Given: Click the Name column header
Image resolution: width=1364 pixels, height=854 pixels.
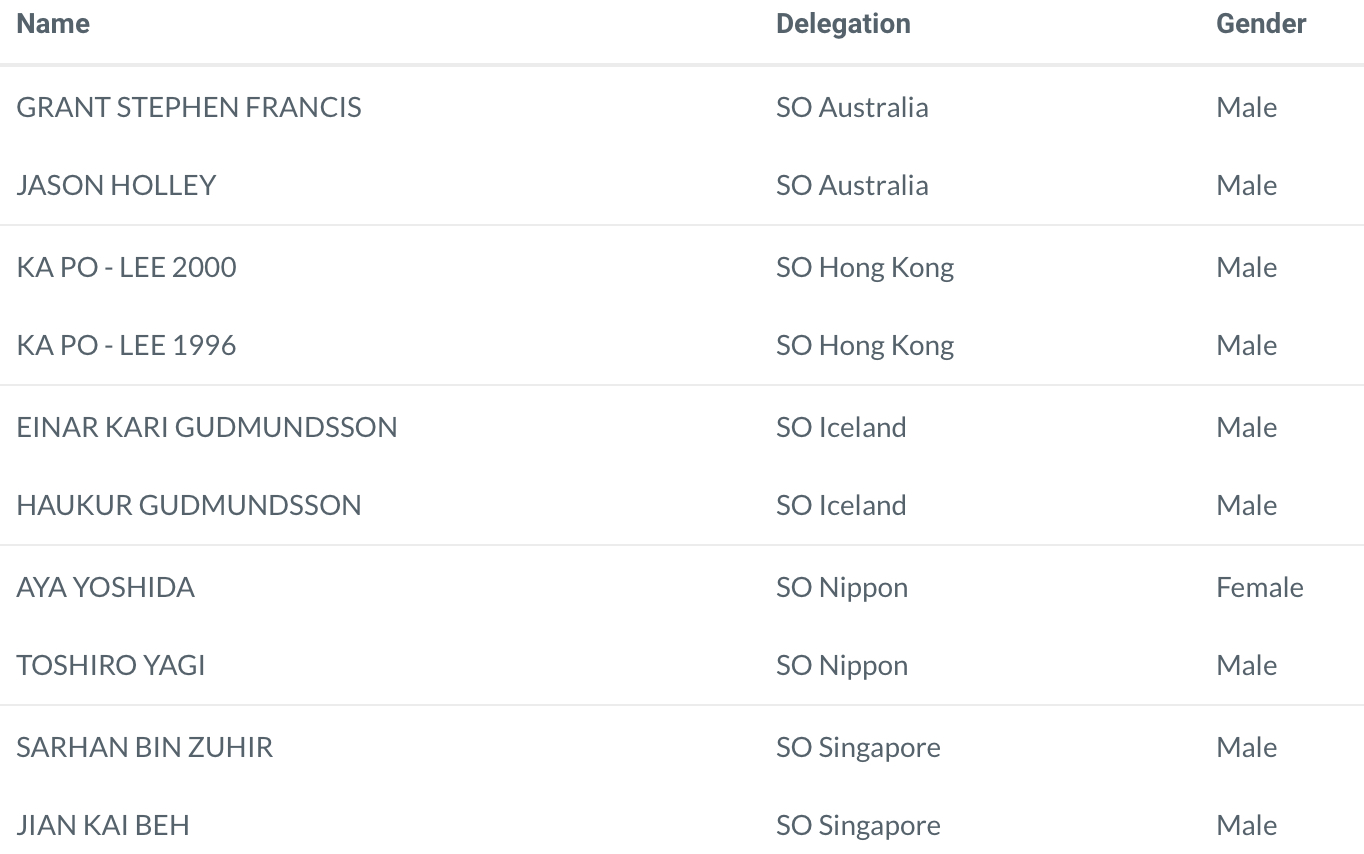Looking at the screenshot, I should click(x=53, y=23).
